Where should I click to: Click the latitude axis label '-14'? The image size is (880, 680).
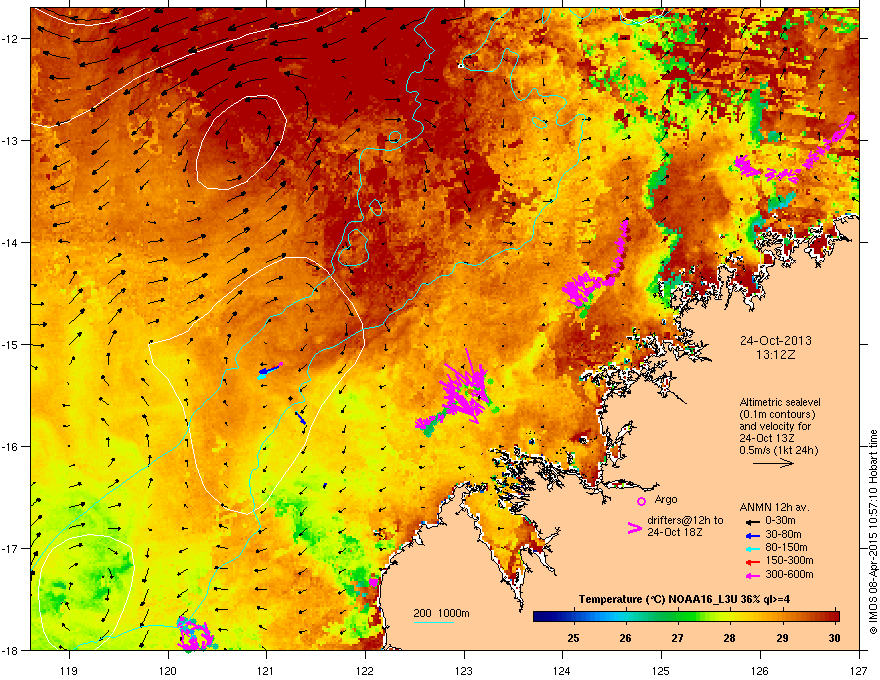coord(11,242)
